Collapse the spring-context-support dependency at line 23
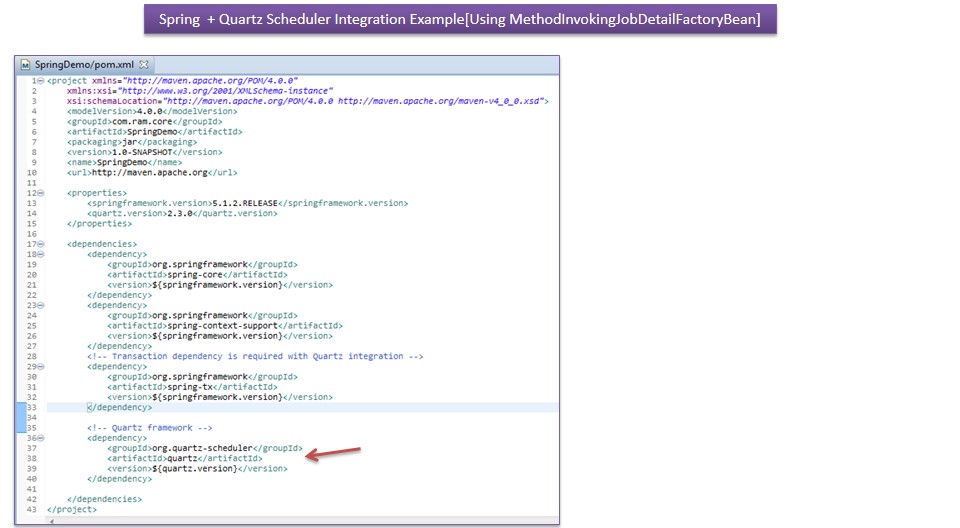960x528 pixels. pos(40,305)
